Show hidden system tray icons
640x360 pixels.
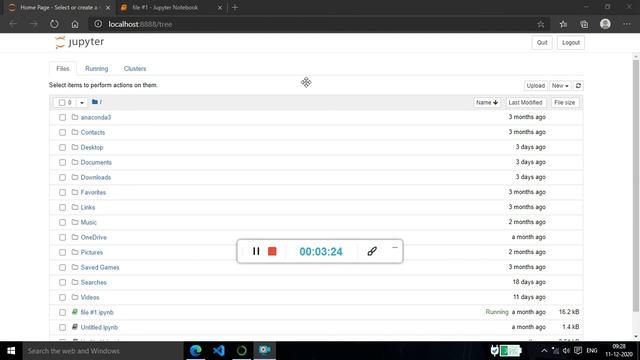(544, 351)
